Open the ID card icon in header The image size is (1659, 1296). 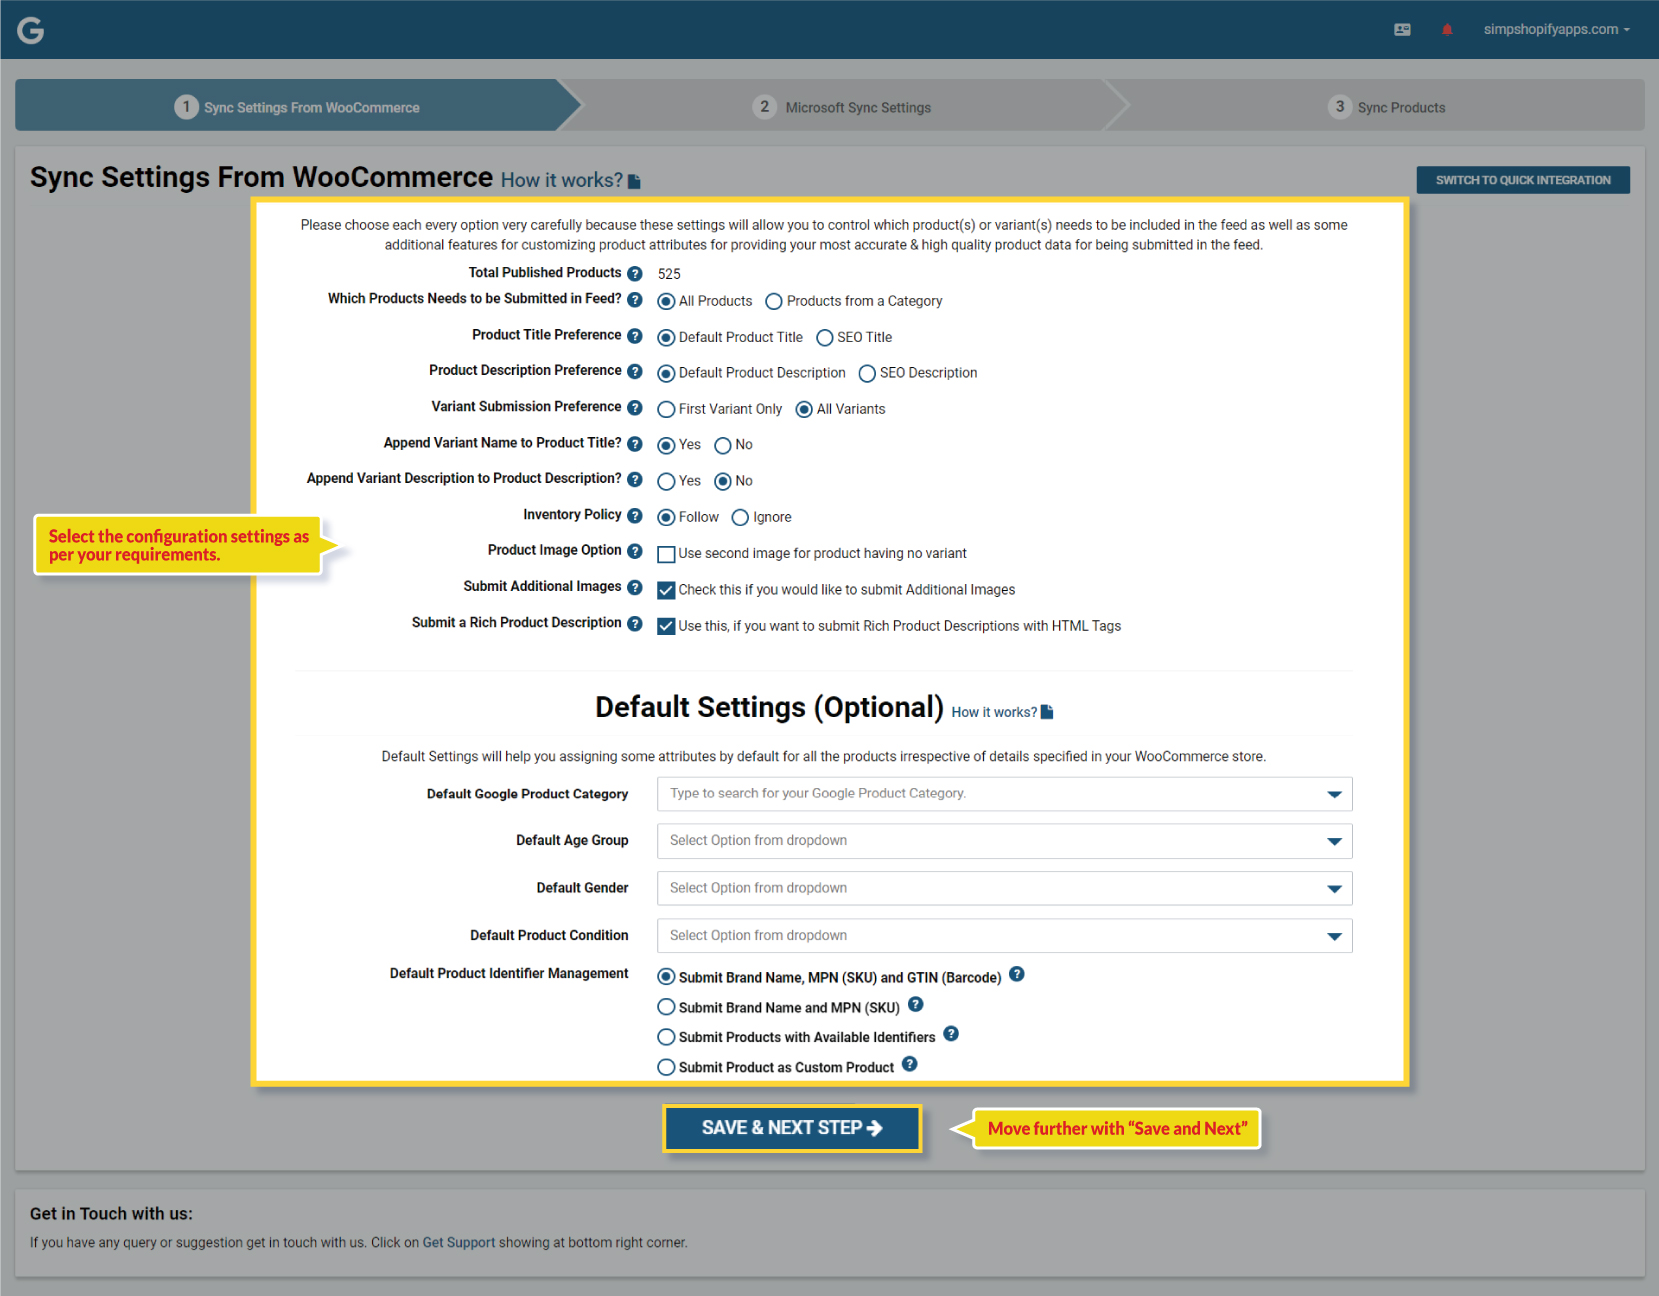click(1402, 30)
